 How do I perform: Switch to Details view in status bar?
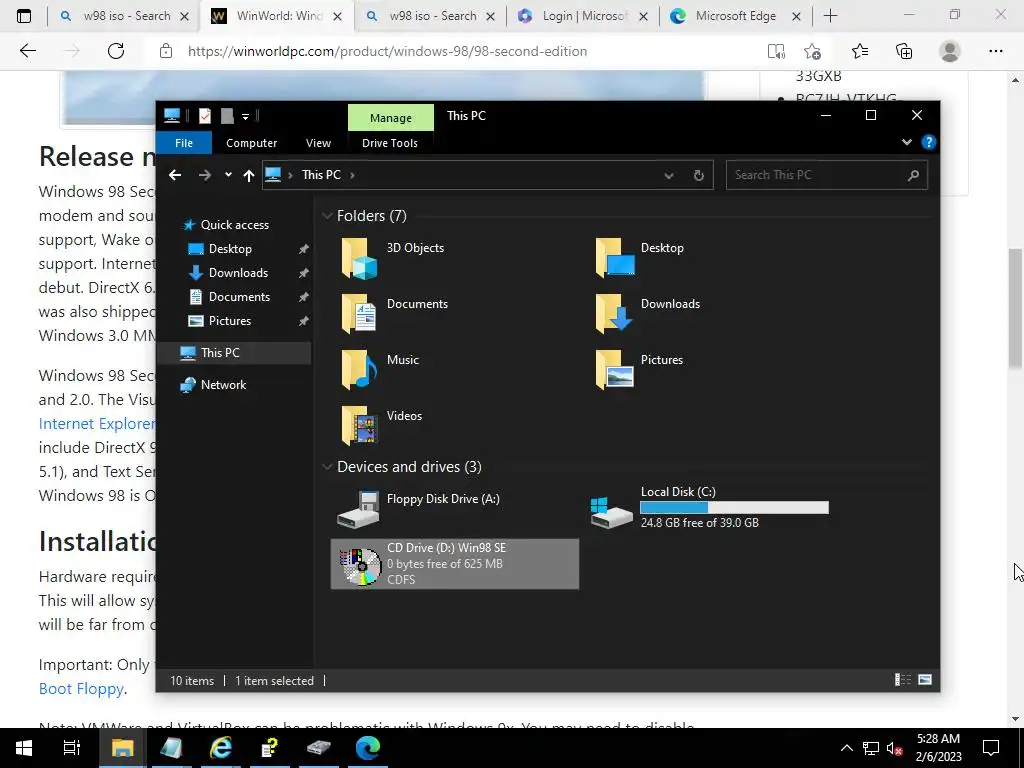(x=903, y=680)
